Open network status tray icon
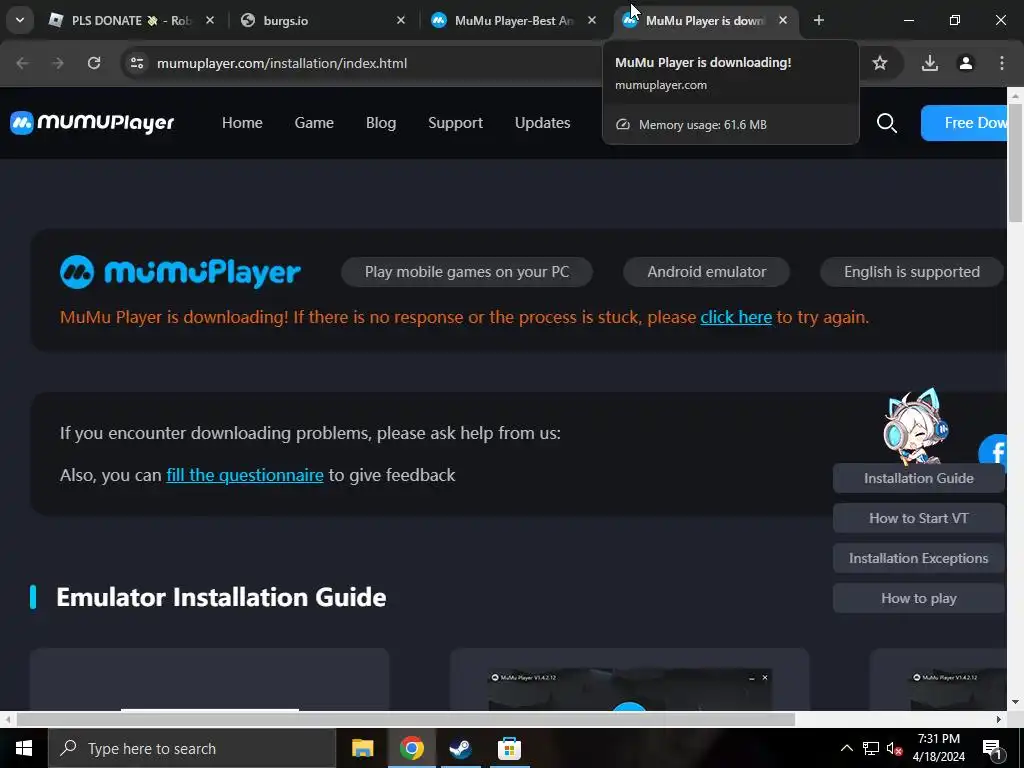Screen dimensions: 1024x768 point(871,748)
